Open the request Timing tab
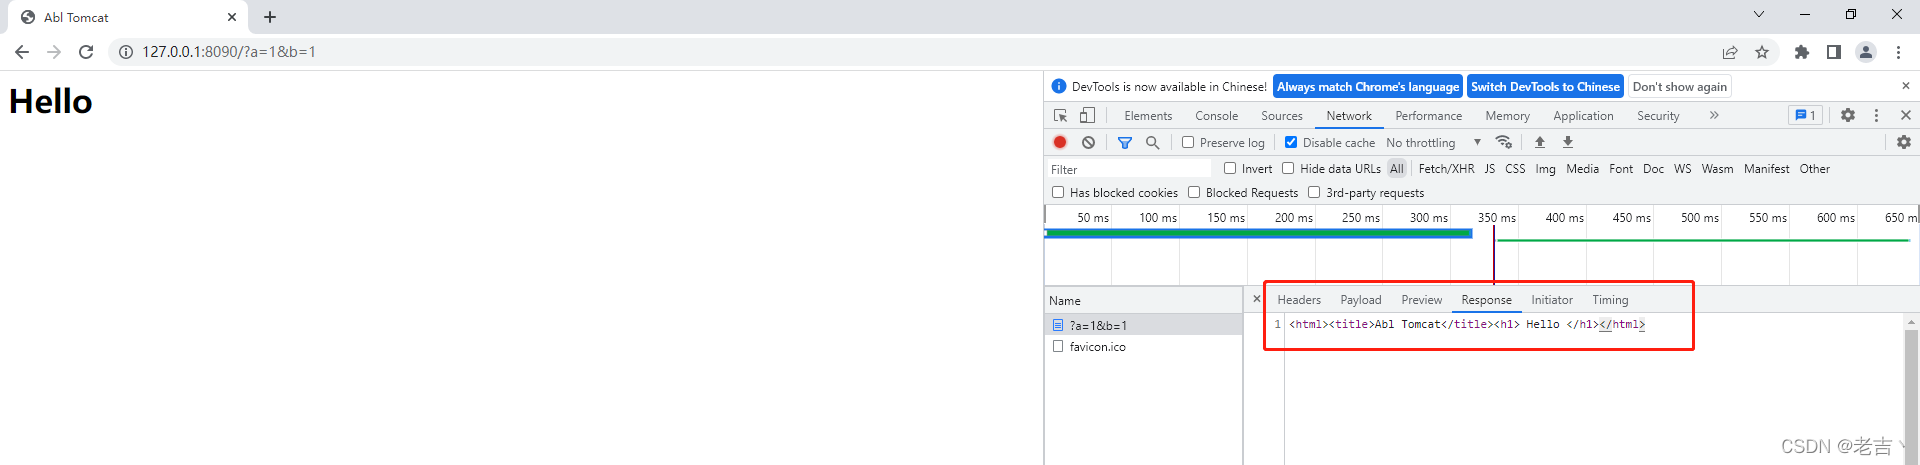 coord(1610,300)
